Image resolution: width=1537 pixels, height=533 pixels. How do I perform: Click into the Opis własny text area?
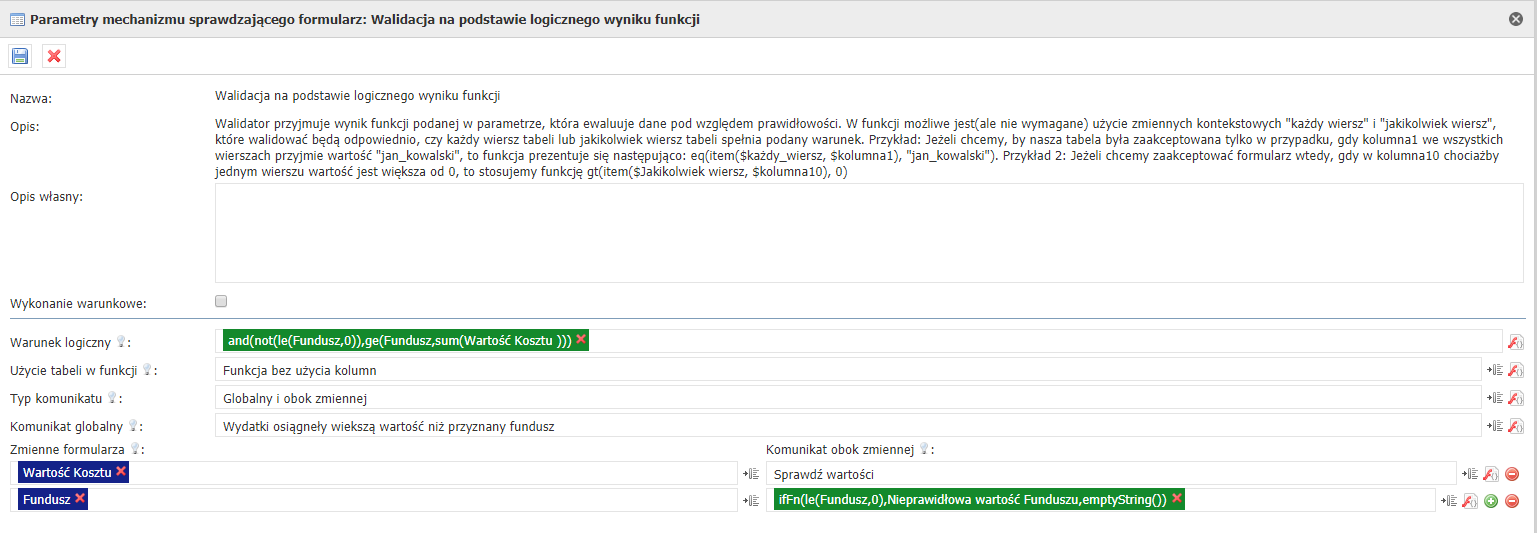(x=858, y=234)
